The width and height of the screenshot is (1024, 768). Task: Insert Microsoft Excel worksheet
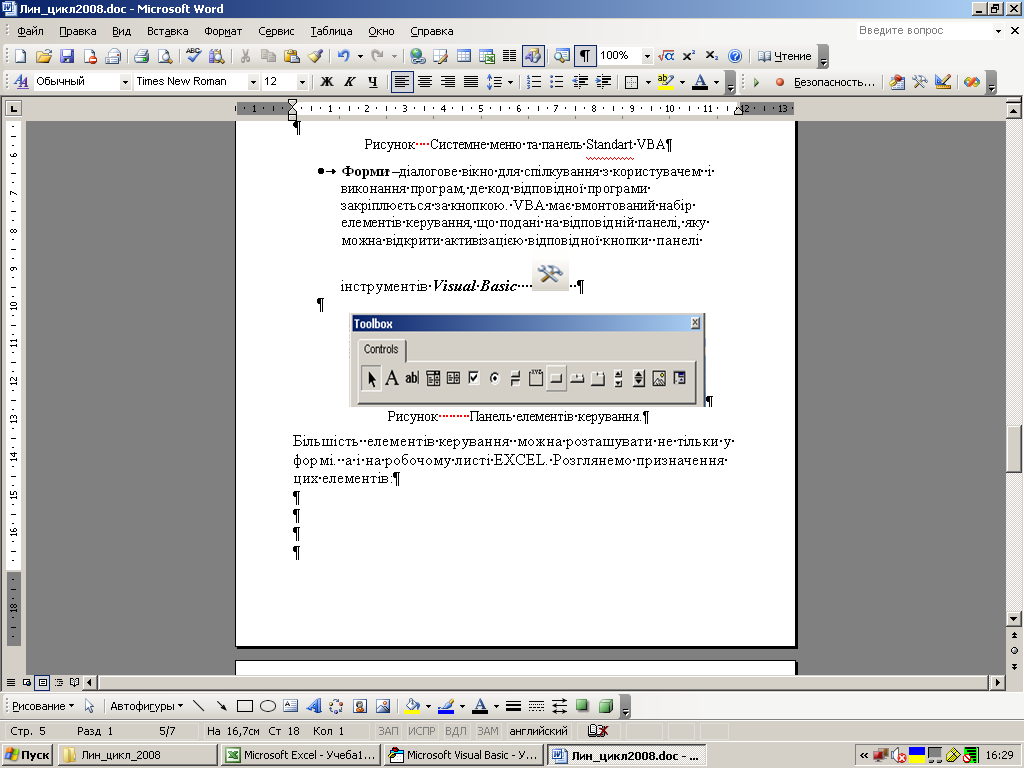coord(487,56)
